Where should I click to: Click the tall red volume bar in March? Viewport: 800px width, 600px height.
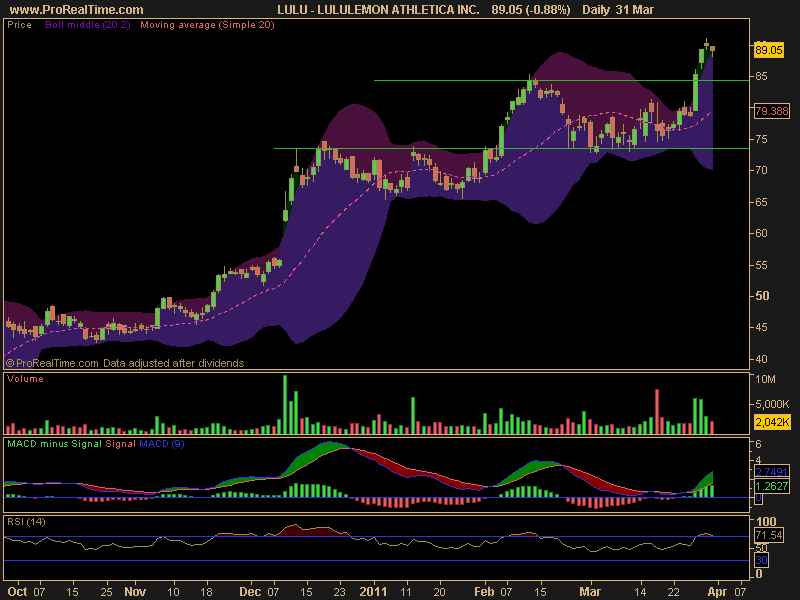pyautogui.click(x=657, y=411)
